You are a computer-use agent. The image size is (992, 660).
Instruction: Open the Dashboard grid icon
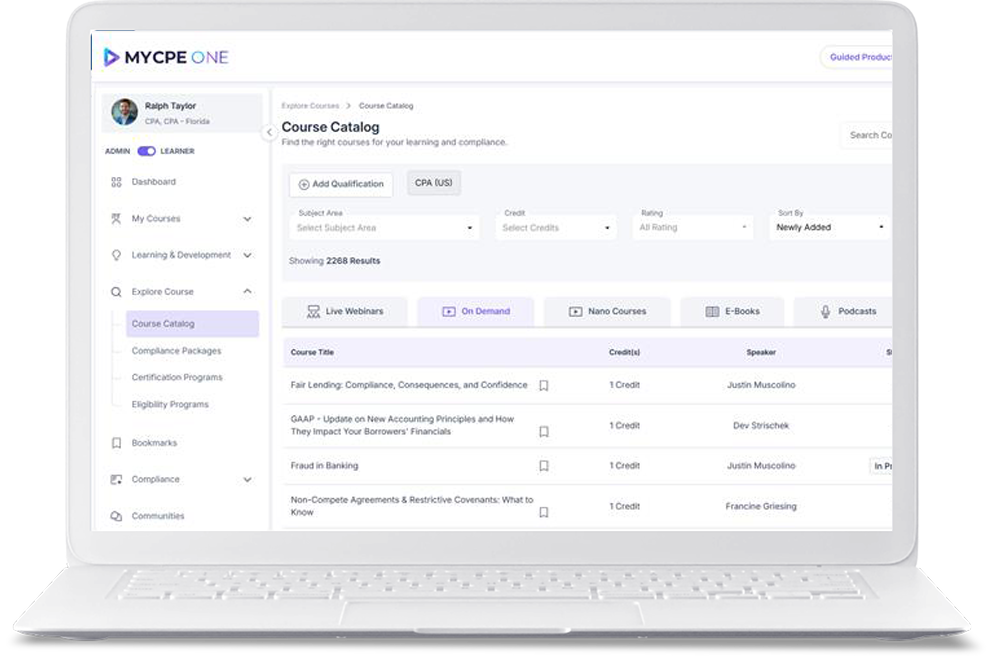click(116, 182)
